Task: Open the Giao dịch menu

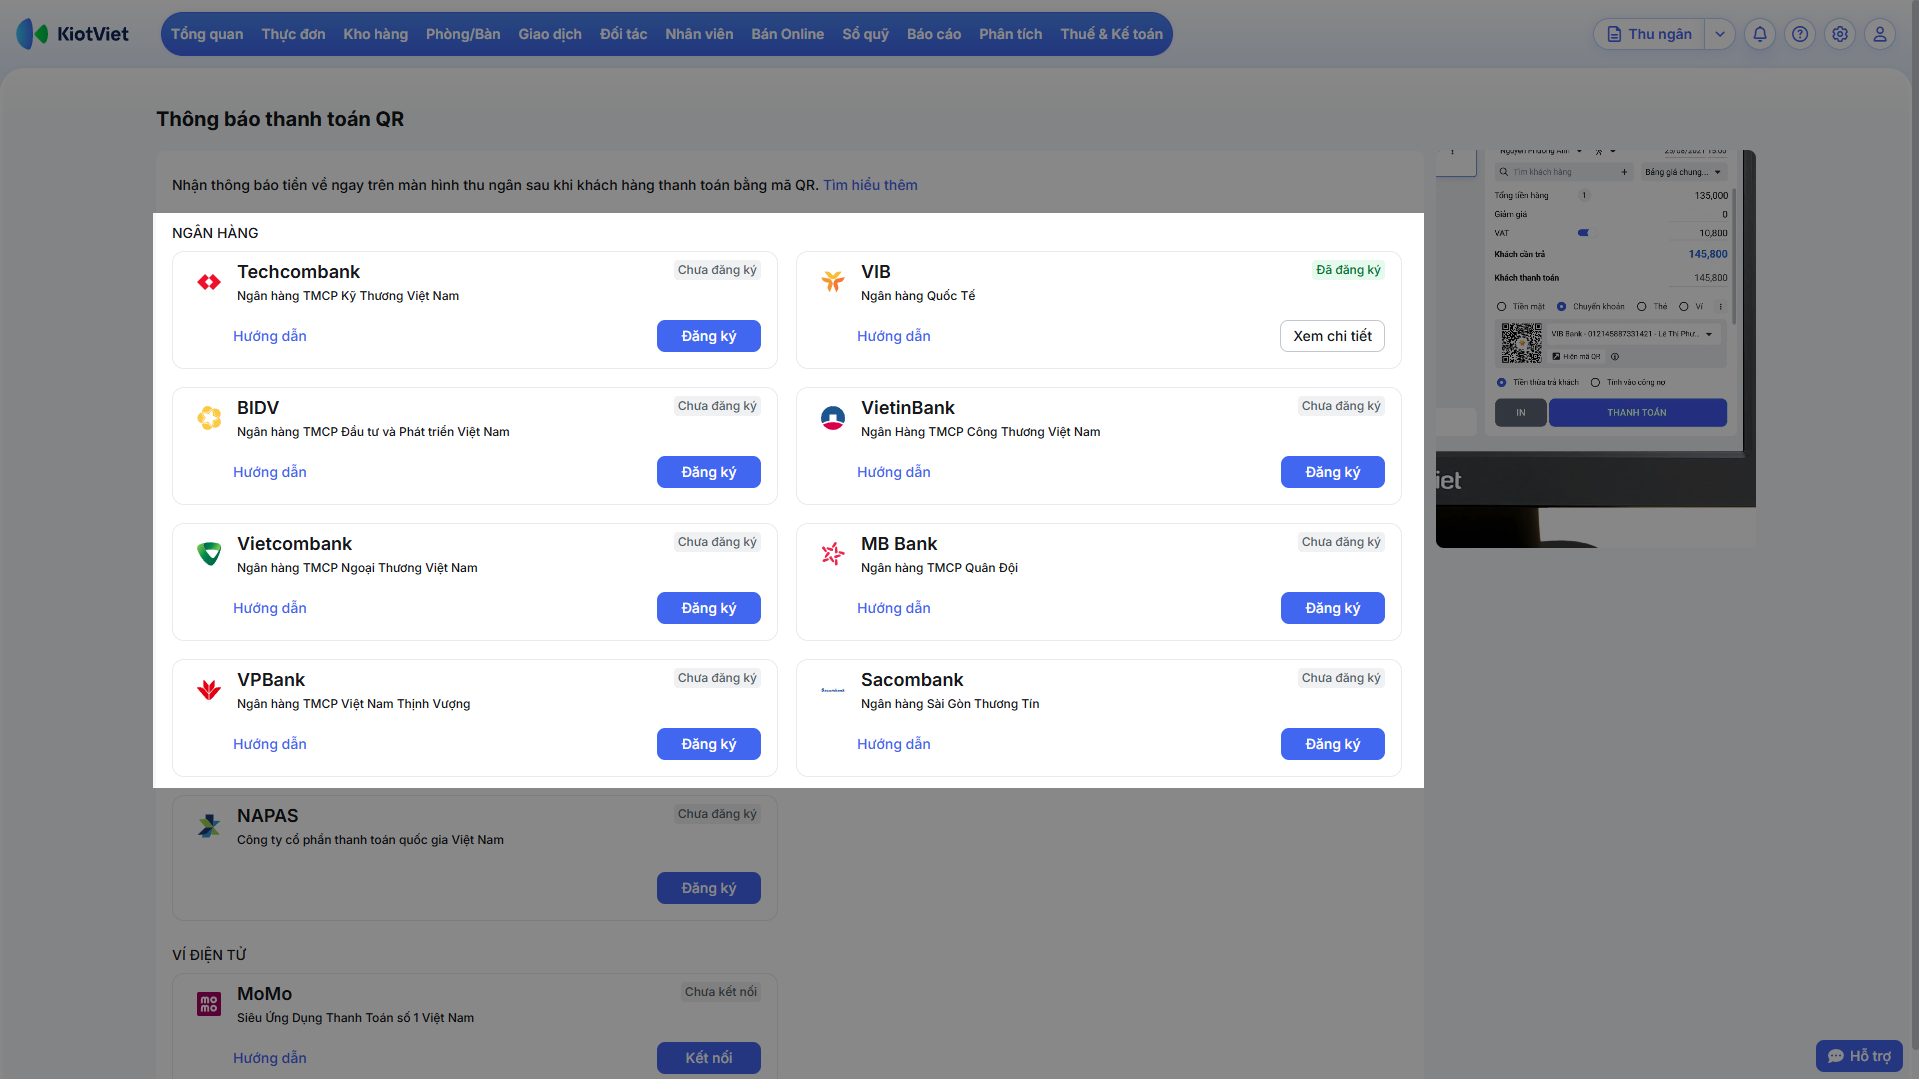Action: (x=550, y=34)
